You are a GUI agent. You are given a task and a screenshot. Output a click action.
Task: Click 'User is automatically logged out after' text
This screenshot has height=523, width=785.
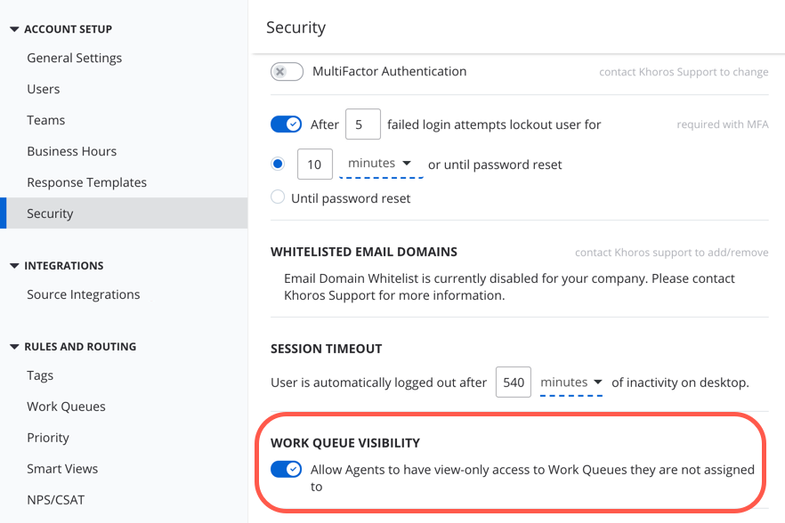(378, 383)
